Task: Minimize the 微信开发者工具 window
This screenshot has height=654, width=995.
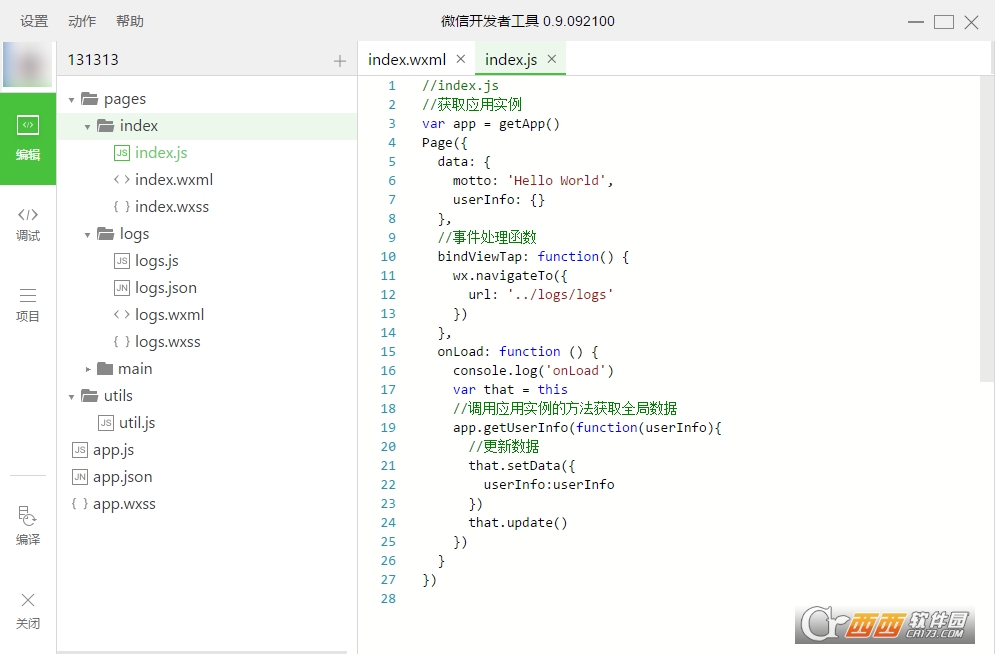Action: pos(916,22)
